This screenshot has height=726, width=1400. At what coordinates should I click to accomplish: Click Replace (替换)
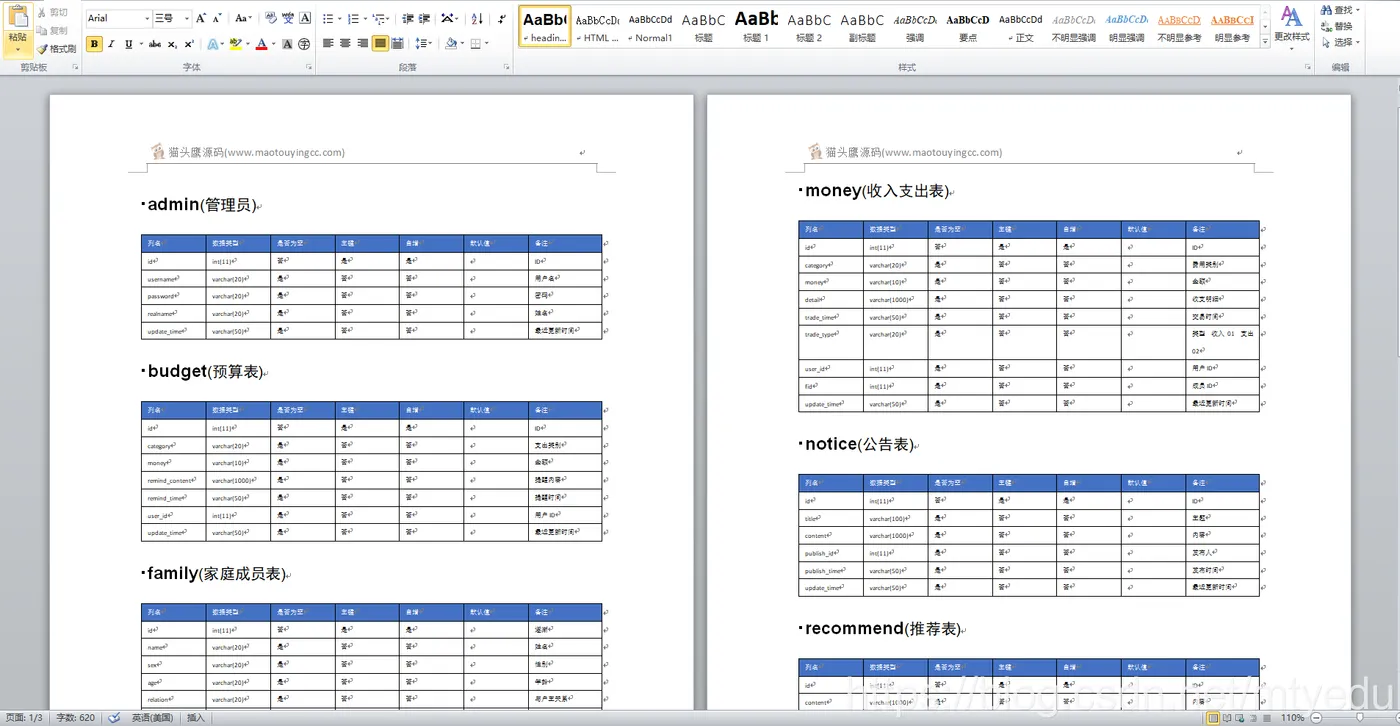1336,27
